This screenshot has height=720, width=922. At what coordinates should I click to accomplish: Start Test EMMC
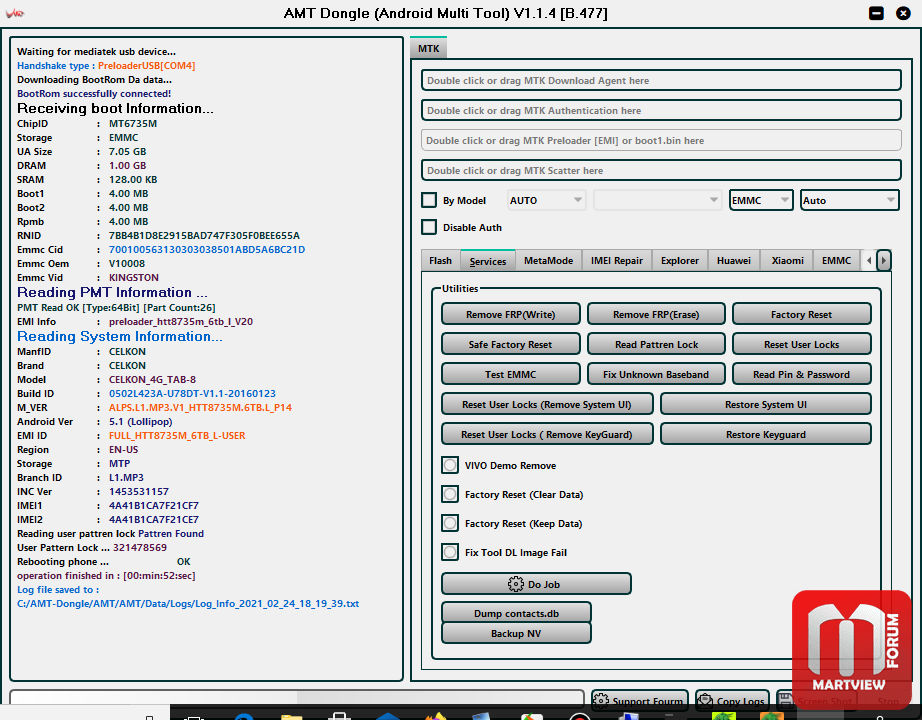coord(510,374)
